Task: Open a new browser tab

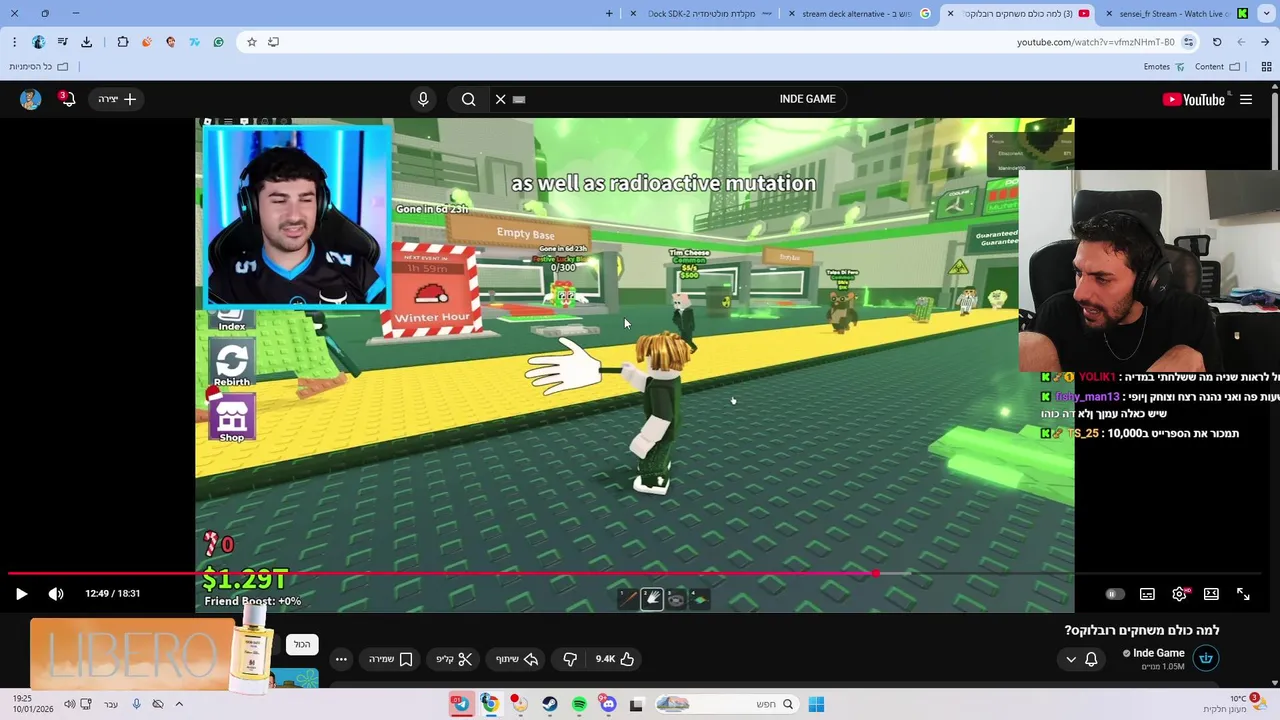Action: (609, 13)
